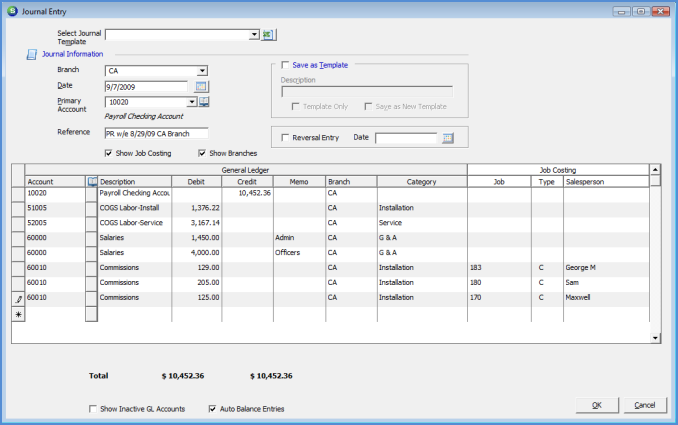Image resolution: width=678 pixels, height=425 pixels.
Task: Click the Journal Entry window app icon
Action: 13,11
